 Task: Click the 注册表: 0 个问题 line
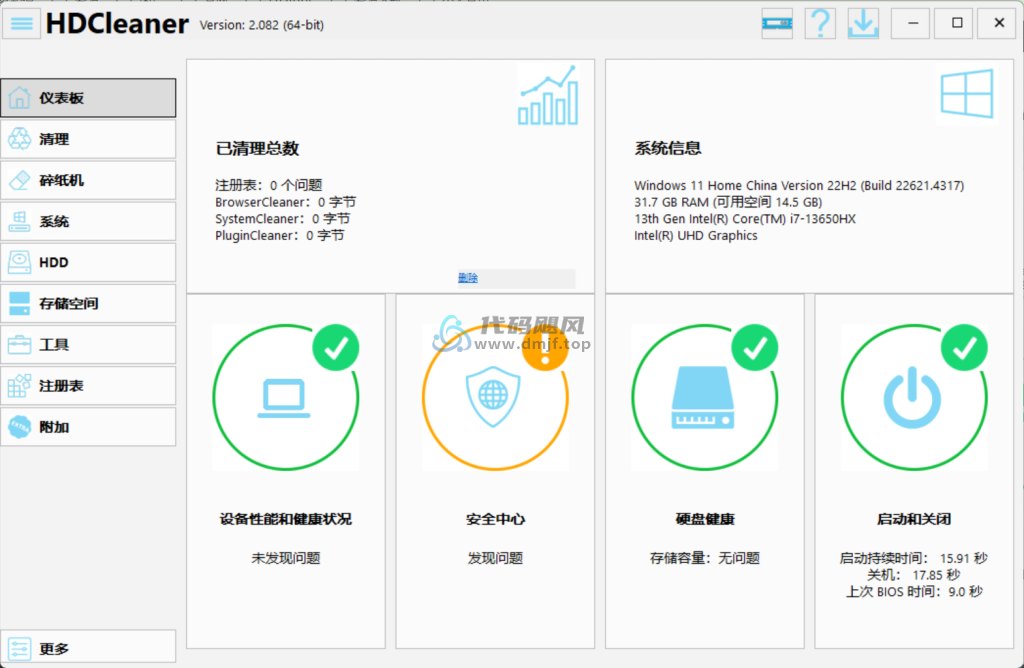268,185
